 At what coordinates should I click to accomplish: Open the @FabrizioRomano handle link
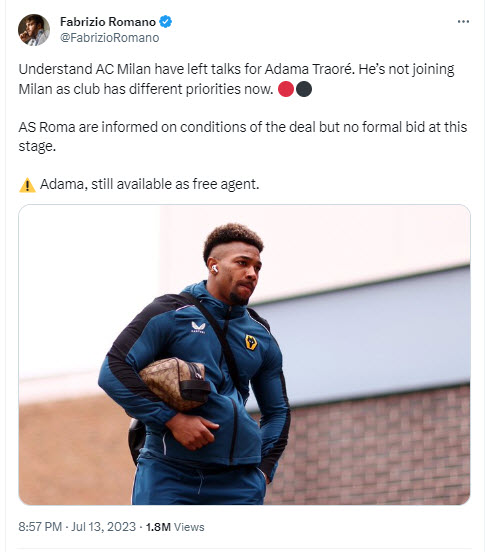point(109,38)
